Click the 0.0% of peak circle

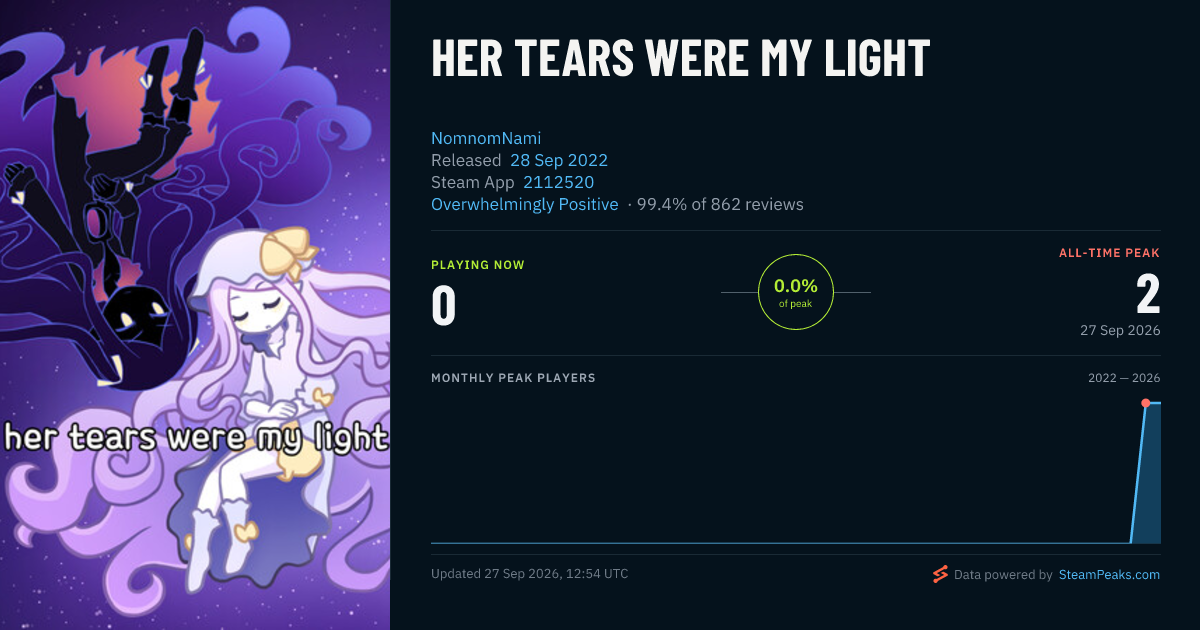point(796,292)
